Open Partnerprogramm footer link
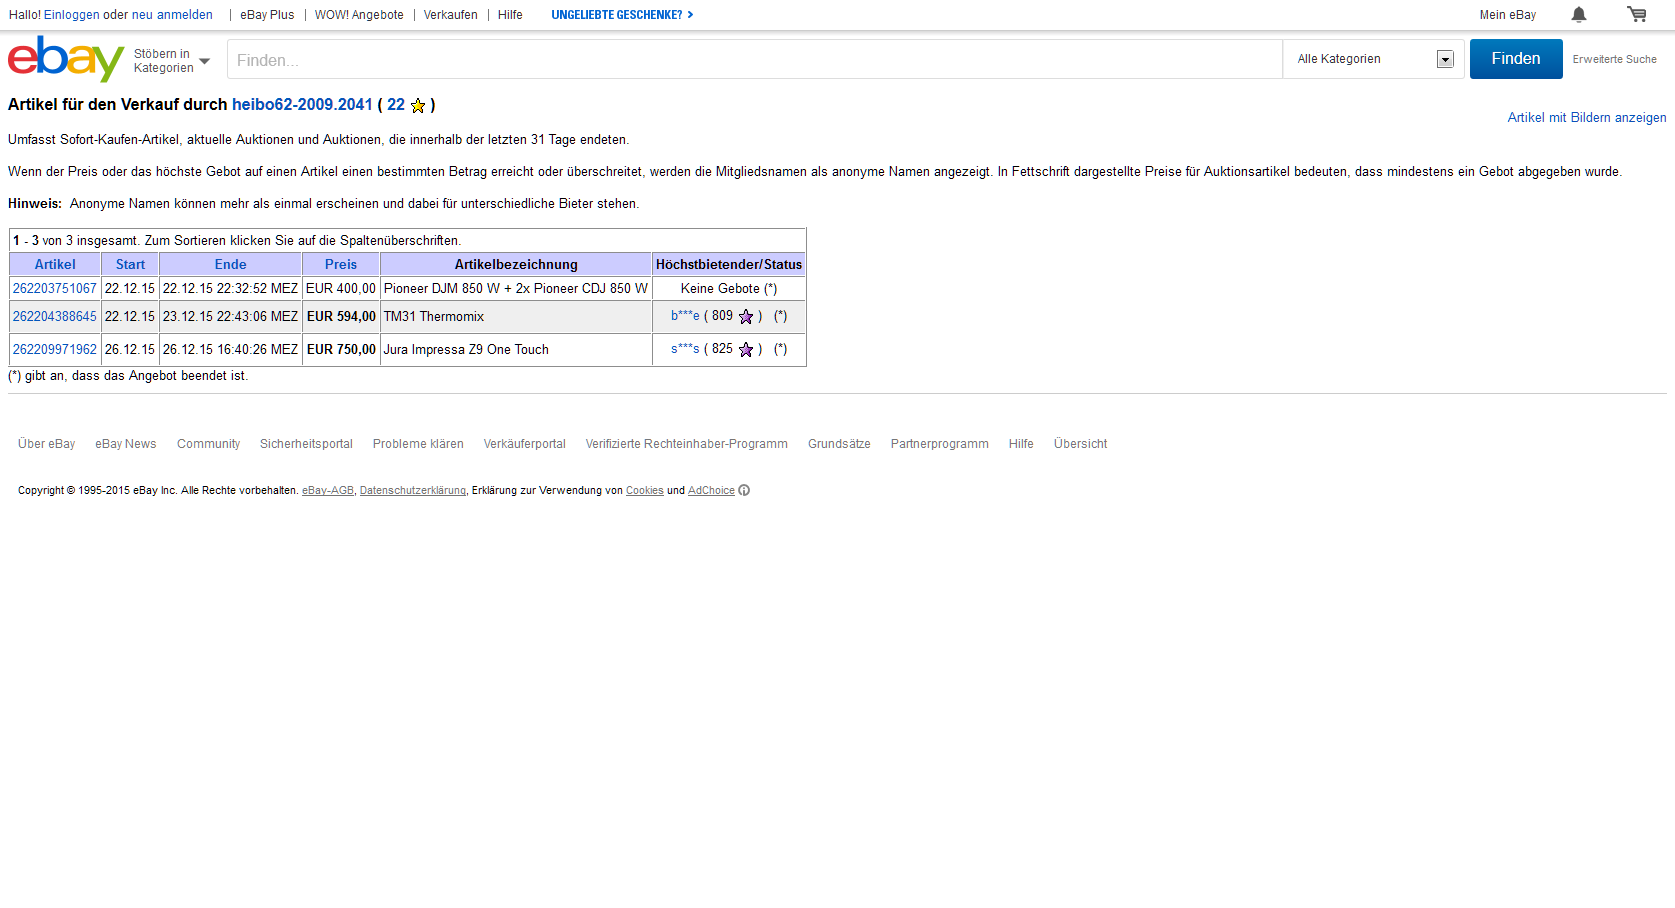The width and height of the screenshot is (1675, 908). click(x=940, y=444)
